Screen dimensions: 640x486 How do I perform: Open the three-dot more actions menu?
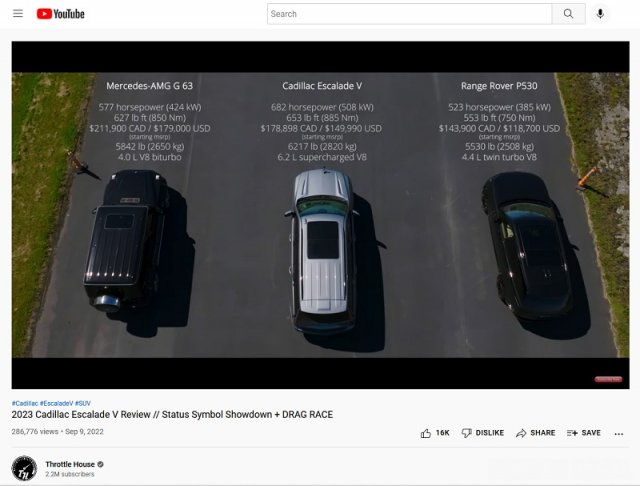point(619,434)
